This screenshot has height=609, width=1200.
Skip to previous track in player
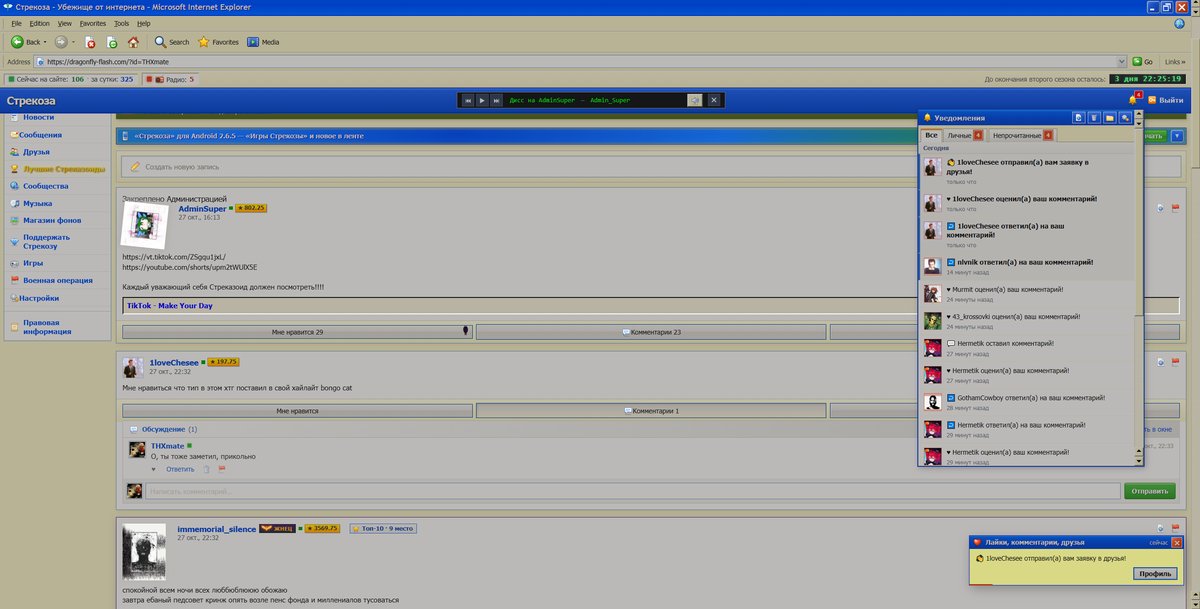(x=467, y=100)
